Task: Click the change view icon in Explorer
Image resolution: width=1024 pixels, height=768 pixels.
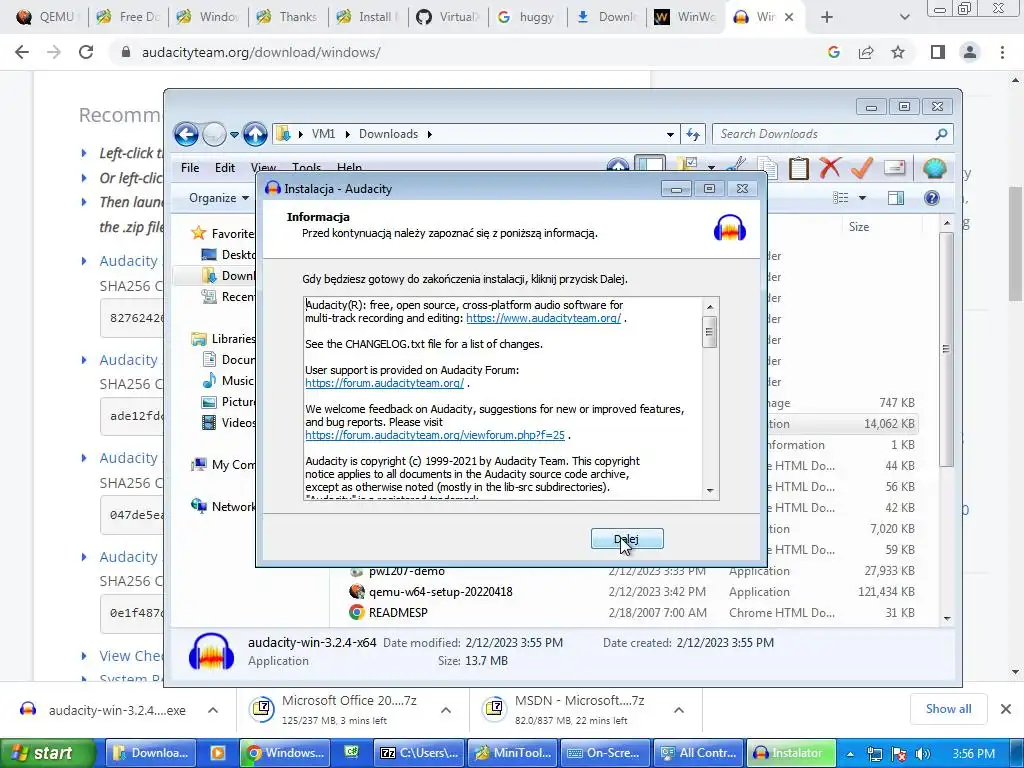Action: point(840,198)
